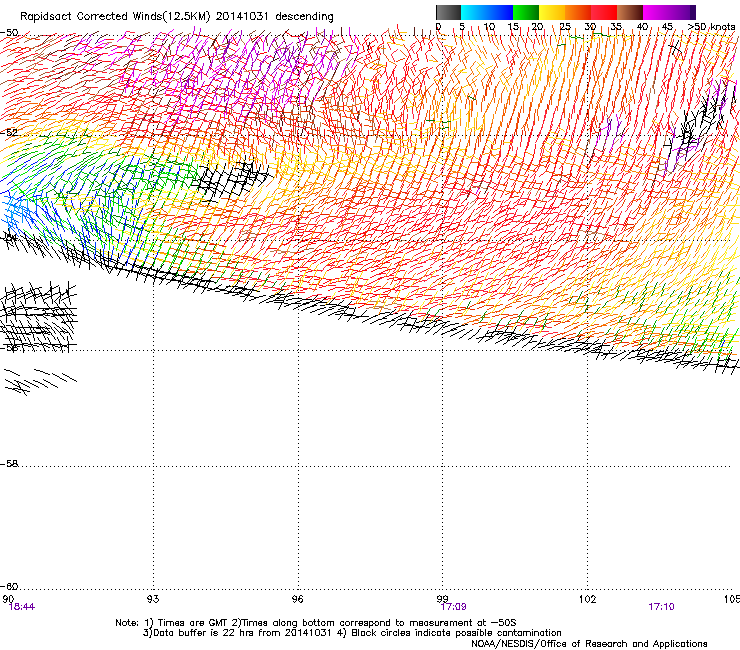Click the gray 0-5 knots legend swatch
740x650 pixels.
[x=448, y=12]
